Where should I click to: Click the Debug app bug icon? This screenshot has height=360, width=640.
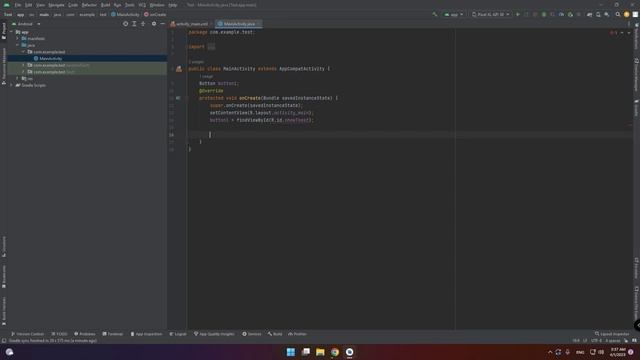(x=544, y=14)
